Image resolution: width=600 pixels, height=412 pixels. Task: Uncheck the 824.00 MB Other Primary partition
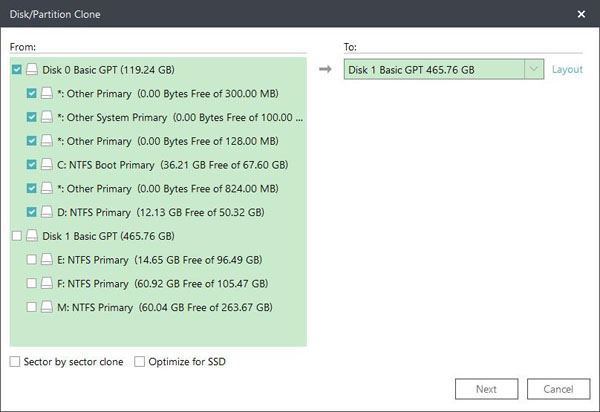tap(33, 189)
